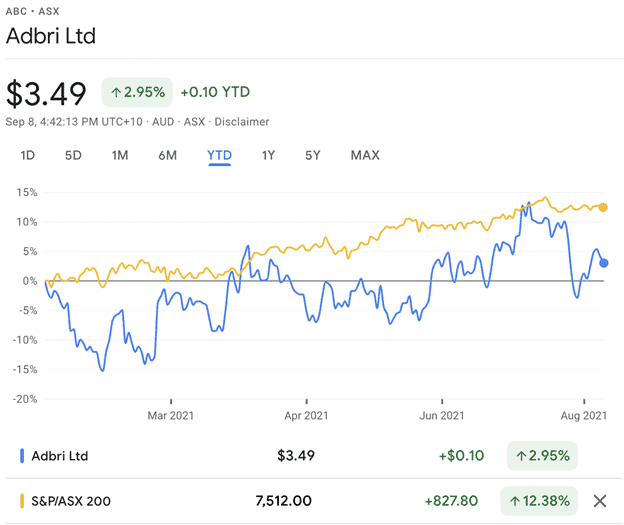Viewport: 624px width, 525px height.
Task: Click the Aug 2021 axis label
Action: pyautogui.click(x=584, y=416)
